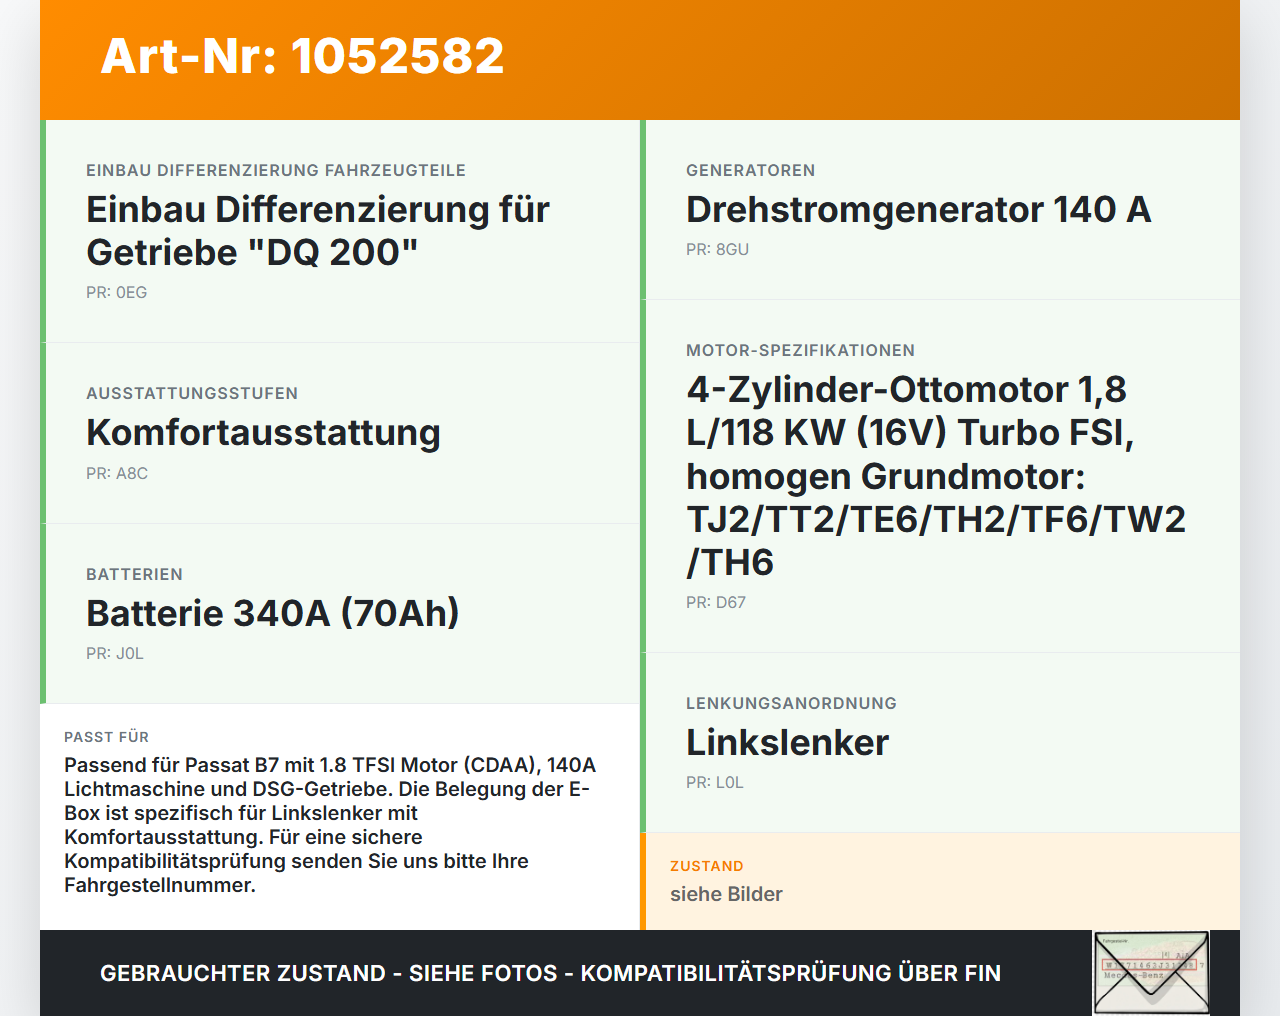Select the 'Drehstromgenerator 140 A' heading
The height and width of the screenshot is (1017, 1280).
919,210
